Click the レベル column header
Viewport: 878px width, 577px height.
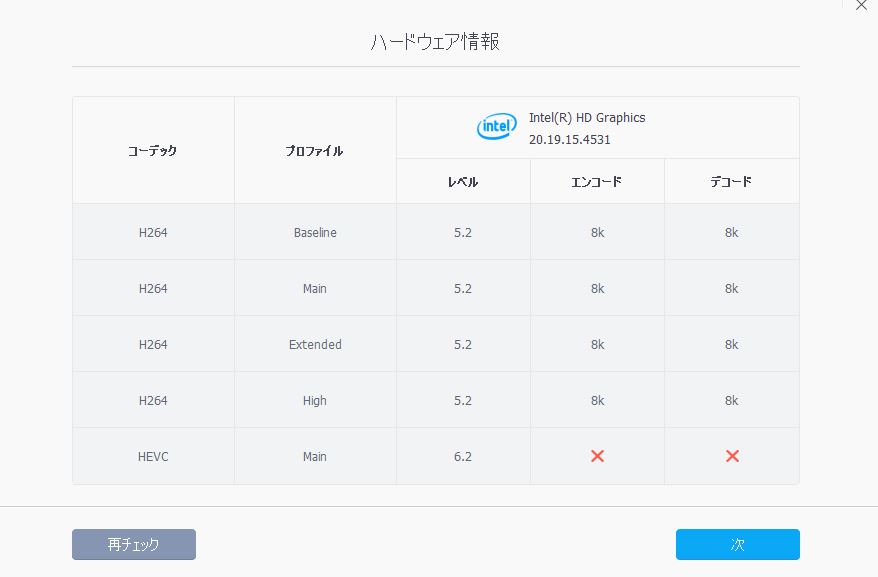462,182
